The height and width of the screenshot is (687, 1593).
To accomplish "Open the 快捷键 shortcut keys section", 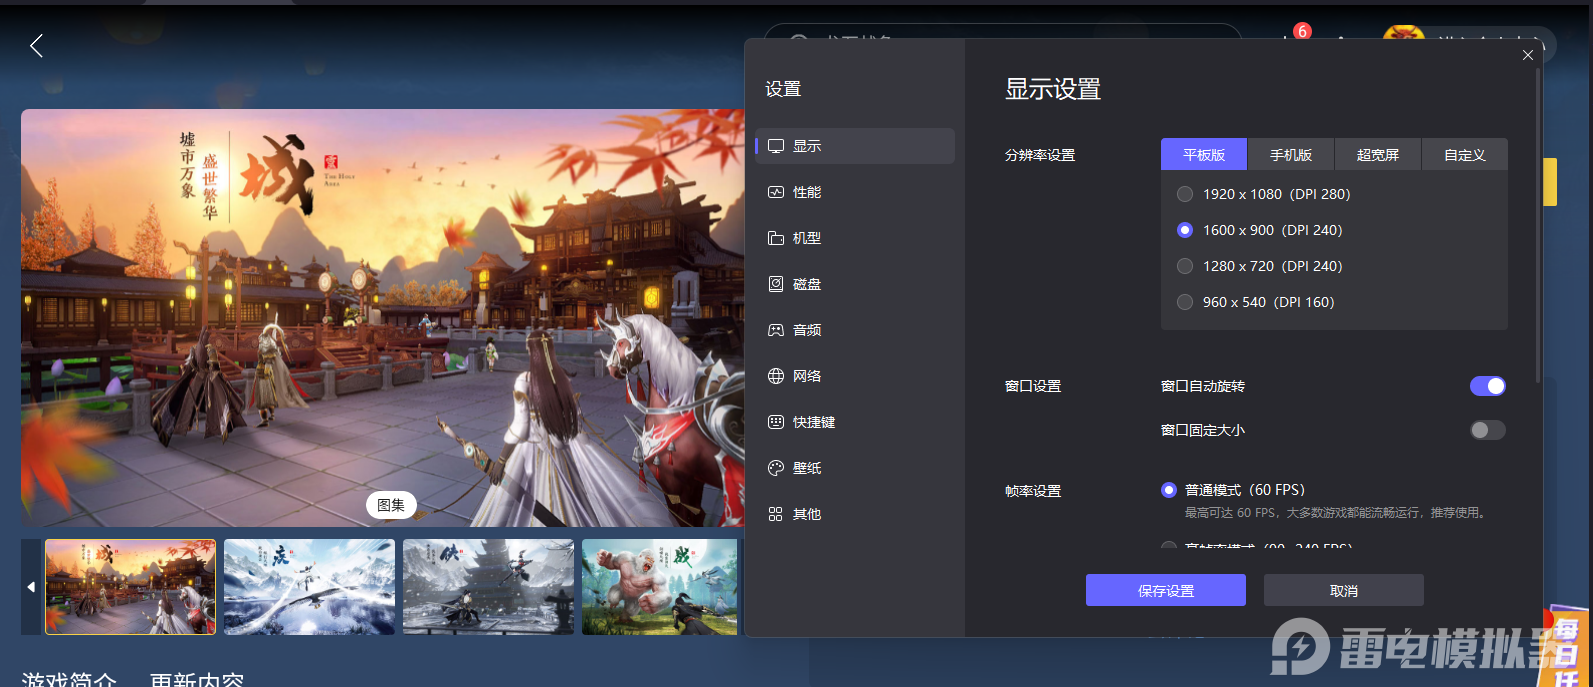I will (855, 422).
